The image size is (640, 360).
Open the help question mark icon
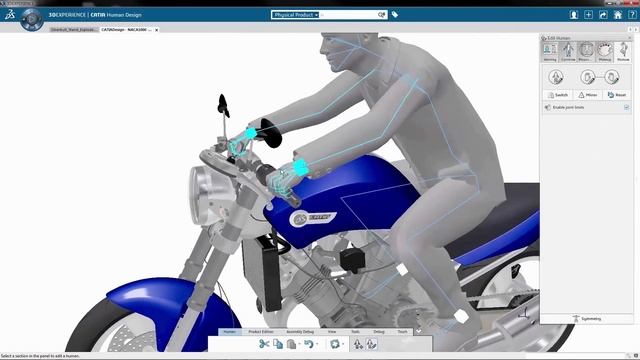tap(632, 15)
